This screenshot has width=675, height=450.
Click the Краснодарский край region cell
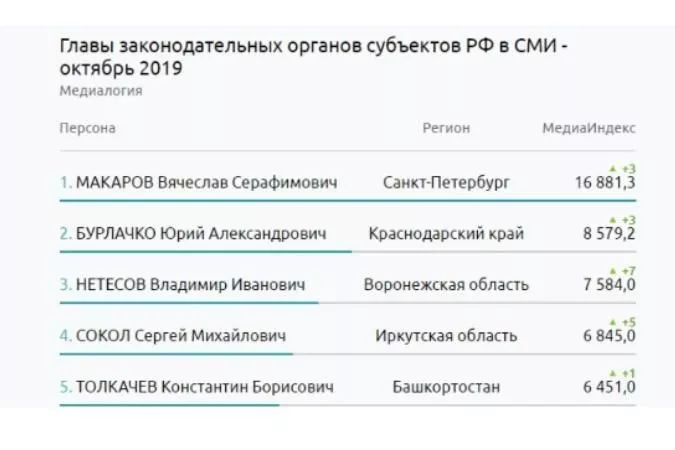[x=446, y=234]
